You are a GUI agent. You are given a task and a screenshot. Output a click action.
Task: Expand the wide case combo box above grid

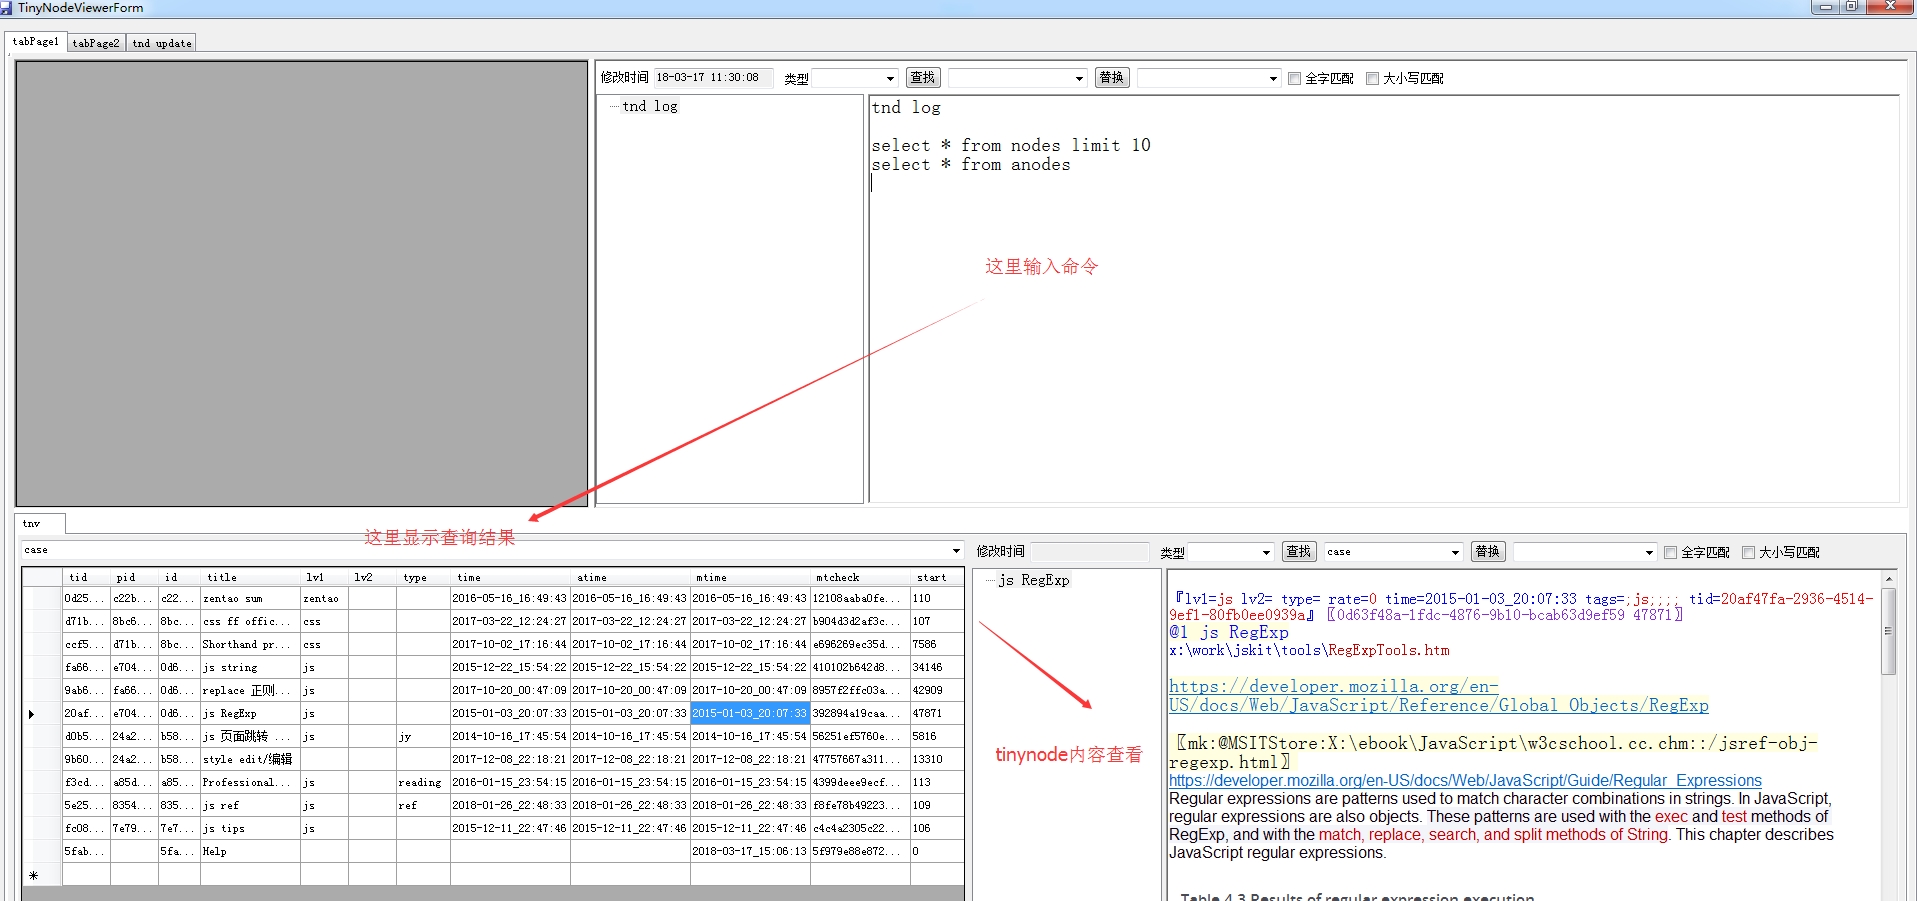coord(956,550)
